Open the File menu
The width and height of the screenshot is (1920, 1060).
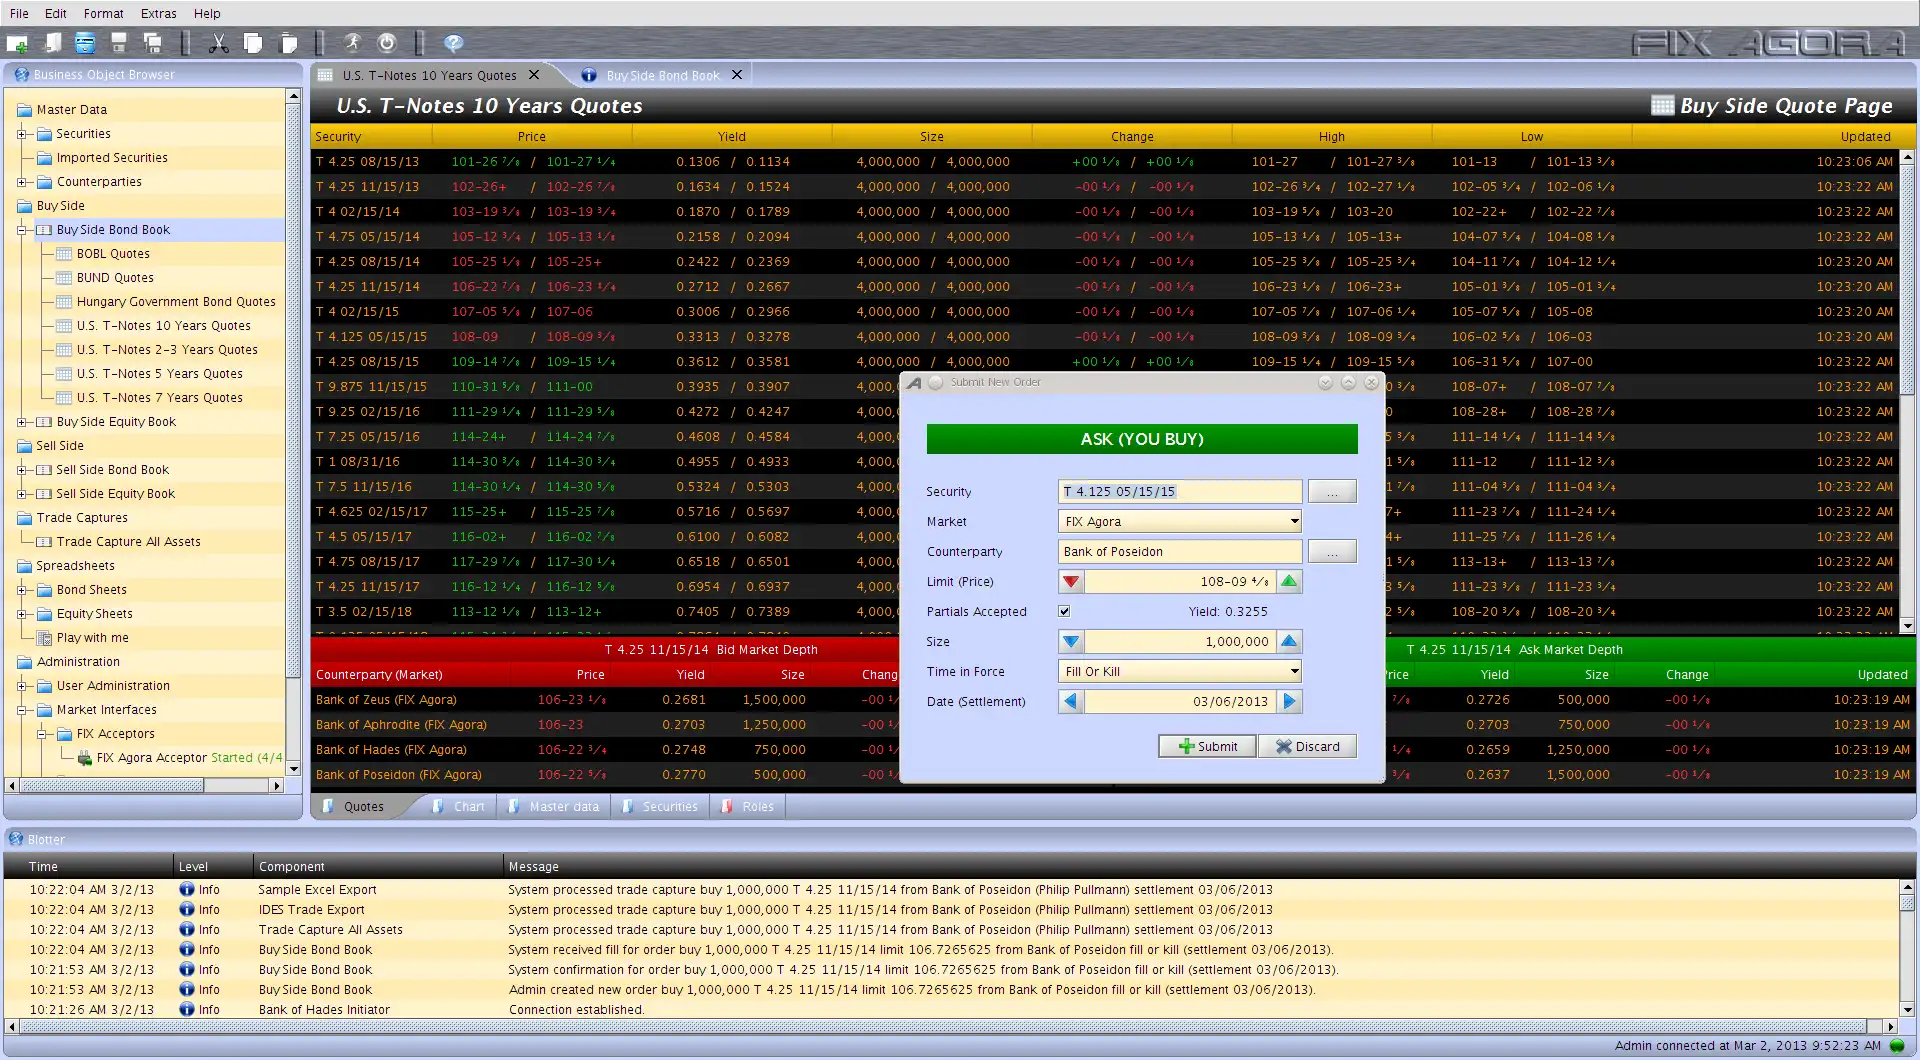pyautogui.click(x=19, y=13)
